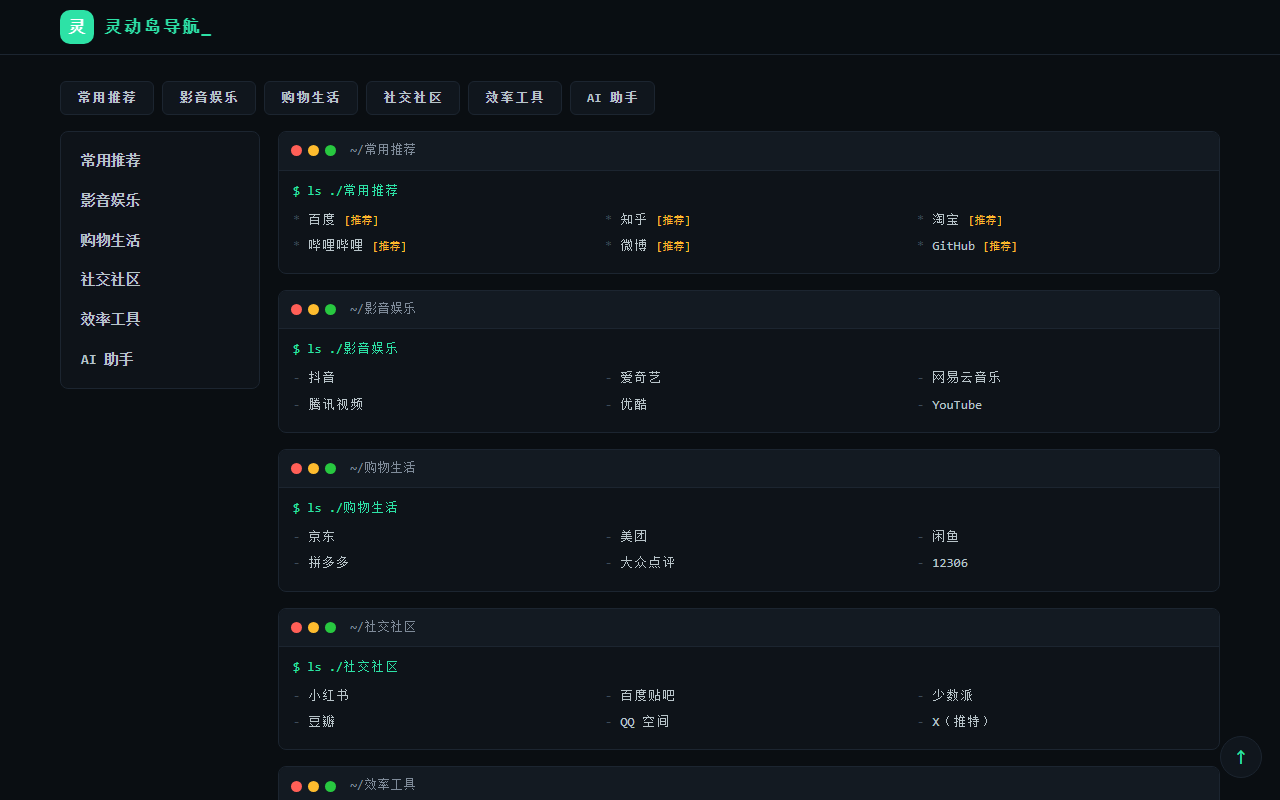This screenshot has width=1280, height=800.
Task: Open the X（推特）link
Action: [x=960, y=722]
